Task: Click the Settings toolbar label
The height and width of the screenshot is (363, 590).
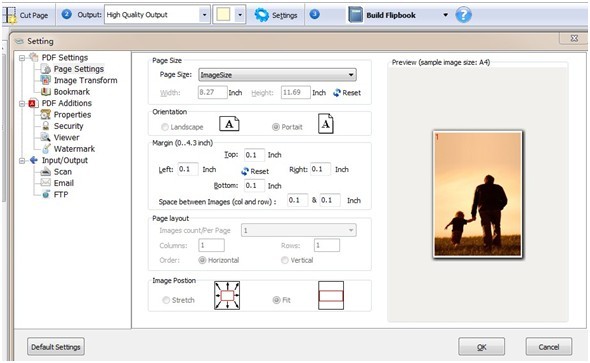Action: (x=284, y=15)
